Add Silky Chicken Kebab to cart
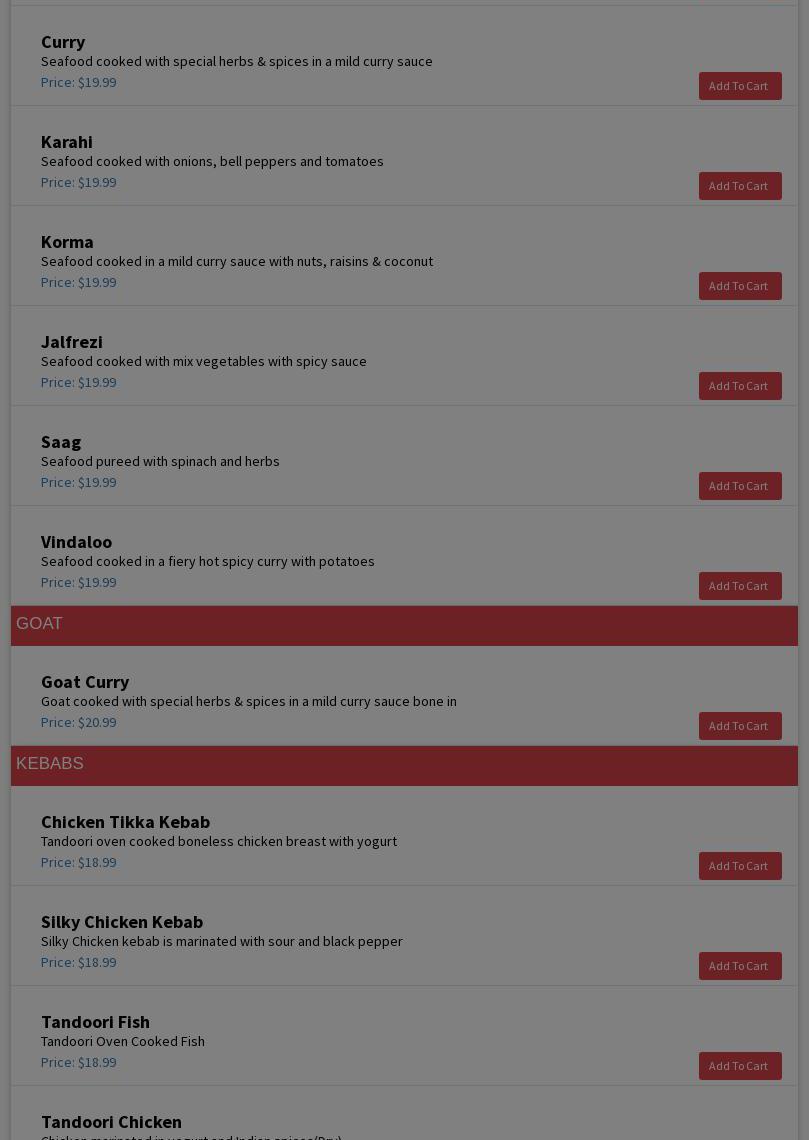Viewport: 809px width, 1140px height. [739, 966]
